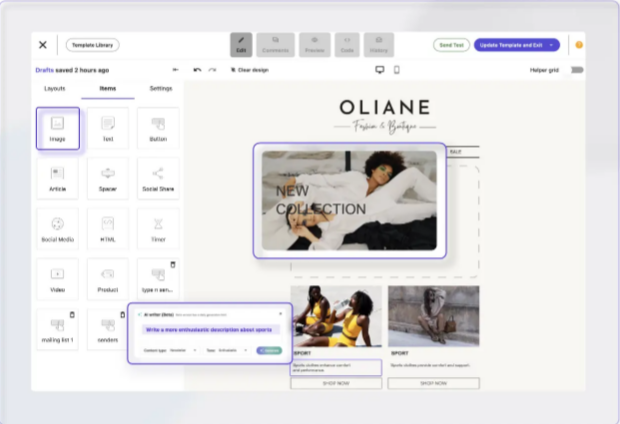Click the undo arrow icon
620x424 pixels.
[197, 70]
